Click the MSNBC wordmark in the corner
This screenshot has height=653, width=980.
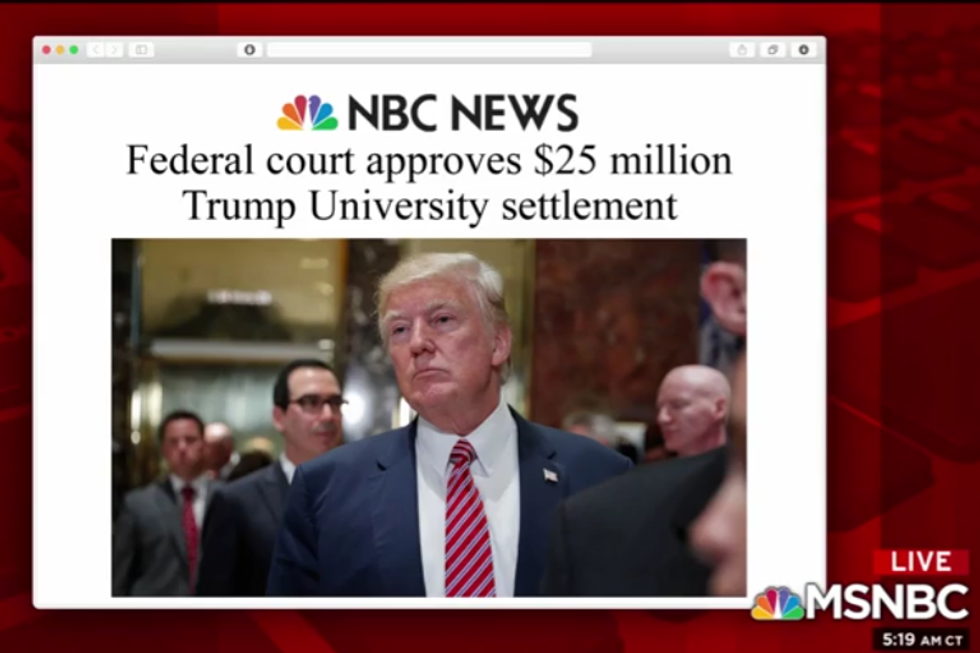(x=887, y=601)
